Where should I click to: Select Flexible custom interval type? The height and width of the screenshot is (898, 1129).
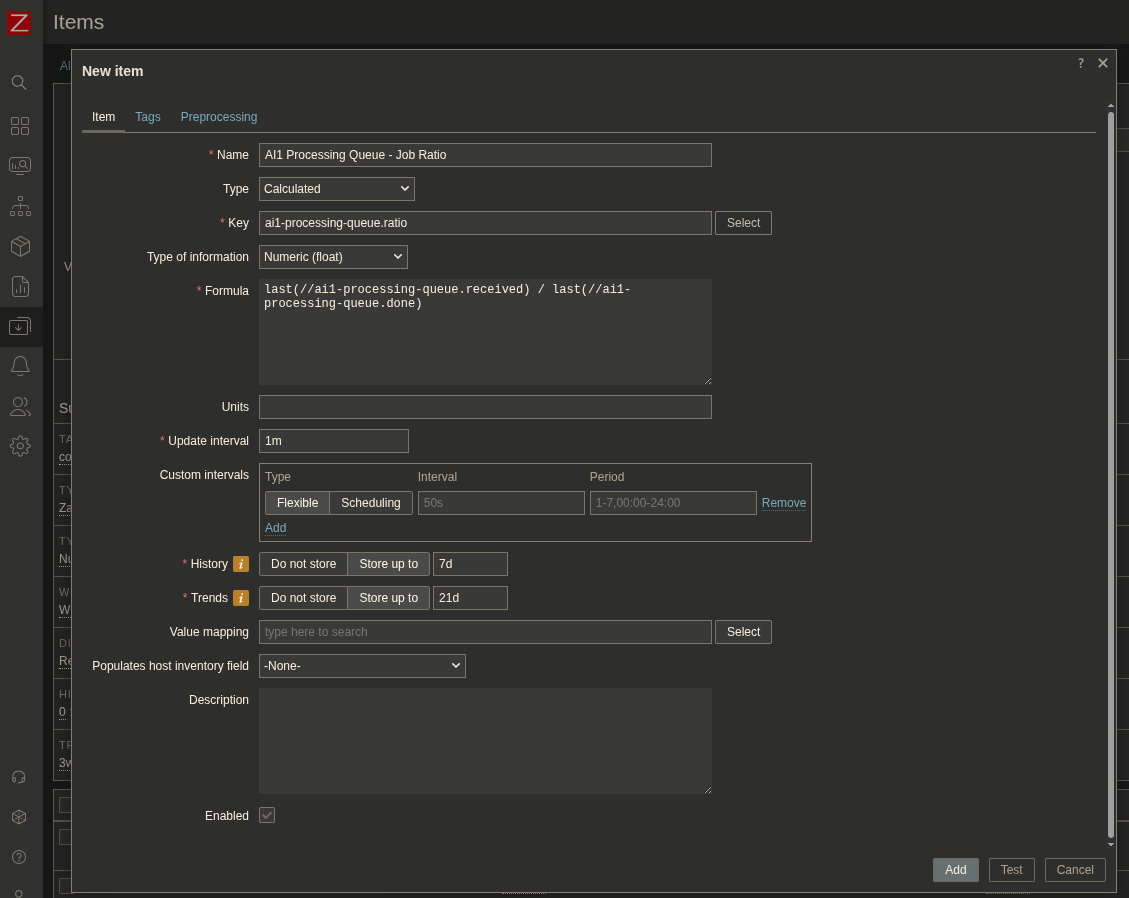tap(297, 503)
